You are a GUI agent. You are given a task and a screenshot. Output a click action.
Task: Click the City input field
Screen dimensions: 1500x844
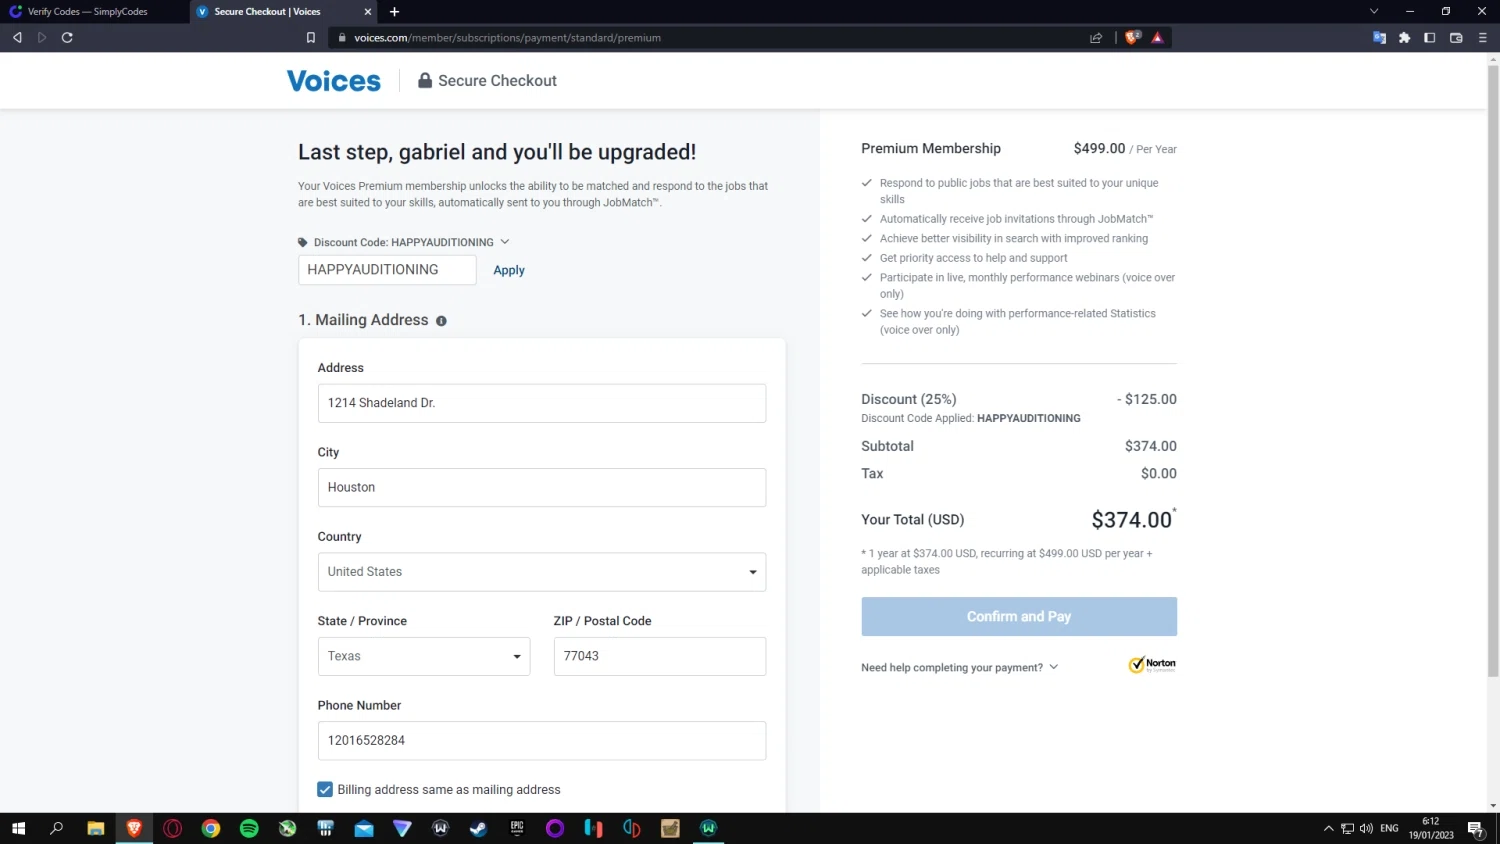click(x=542, y=488)
